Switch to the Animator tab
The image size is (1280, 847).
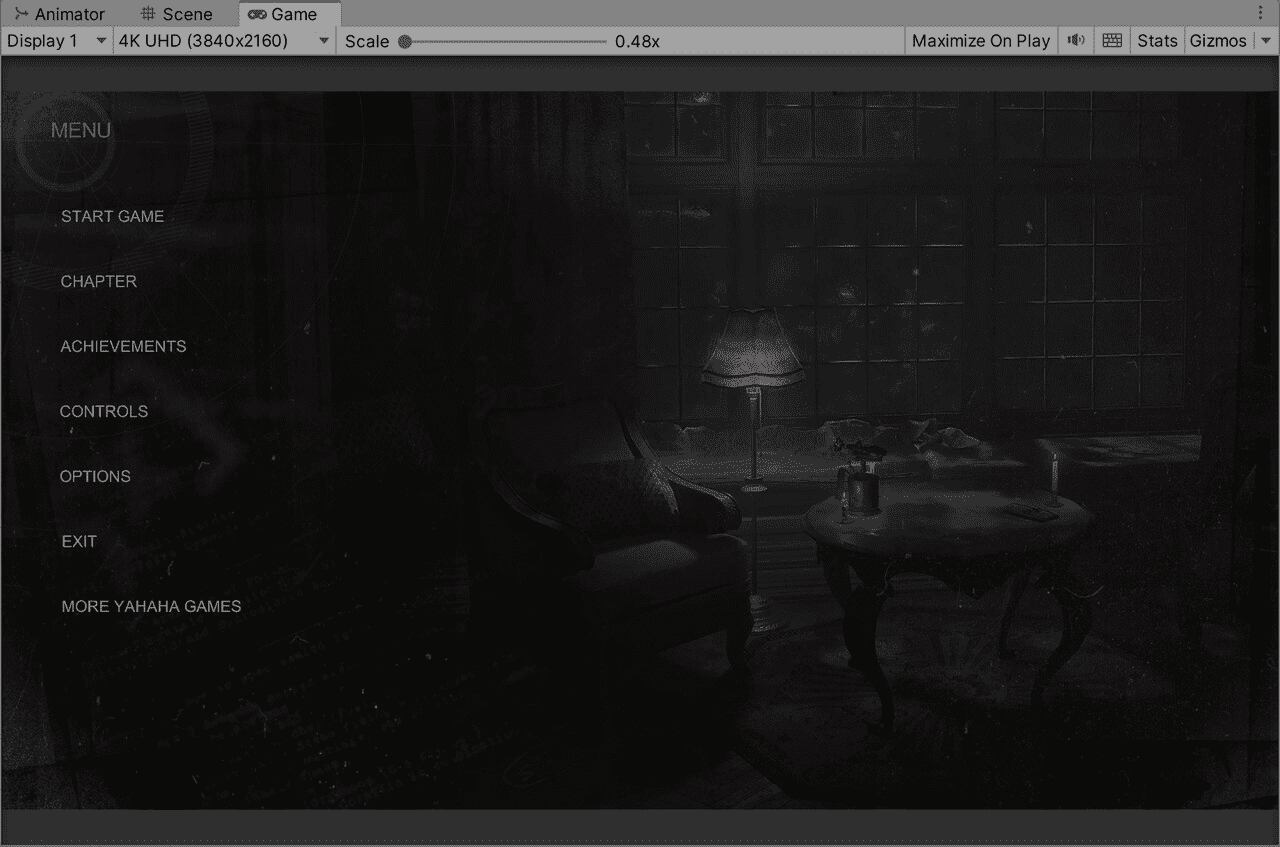69,14
